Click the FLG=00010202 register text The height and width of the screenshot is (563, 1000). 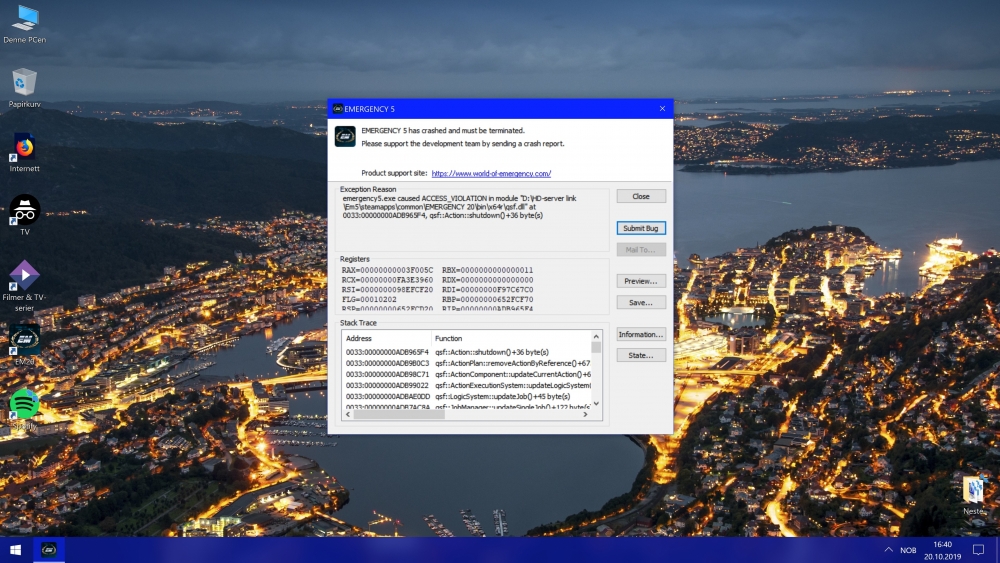coord(369,299)
